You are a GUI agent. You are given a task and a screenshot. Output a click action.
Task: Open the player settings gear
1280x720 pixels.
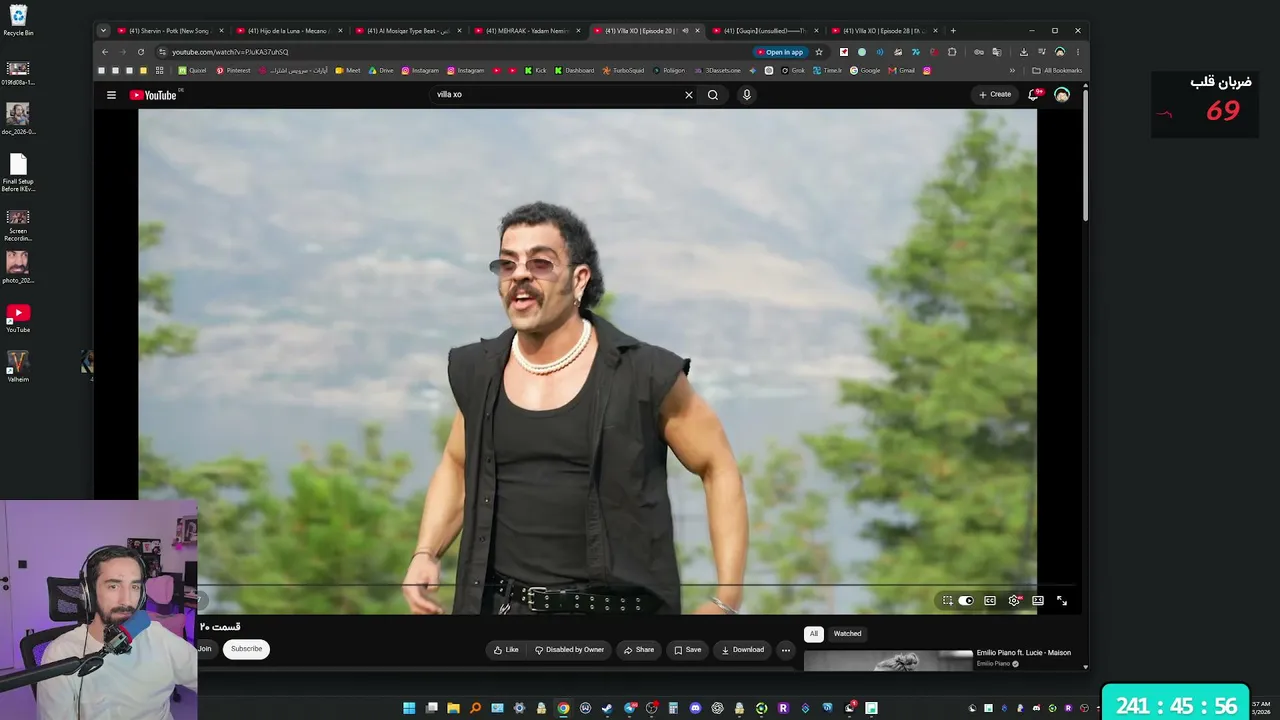click(x=1014, y=601)
